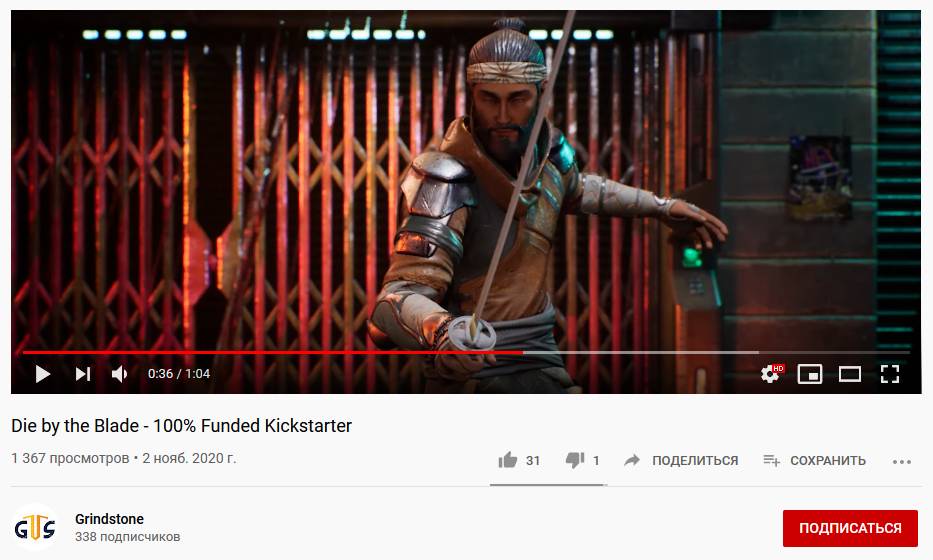
Task: Mute the video volume
Action: (120, 374)
